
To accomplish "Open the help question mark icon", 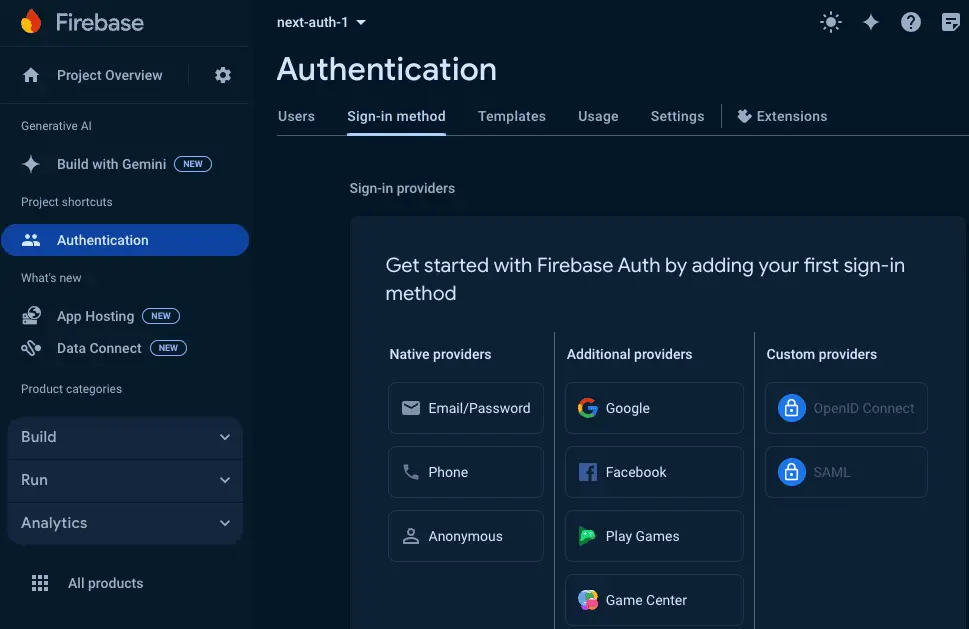I will (x=910, y=23).
